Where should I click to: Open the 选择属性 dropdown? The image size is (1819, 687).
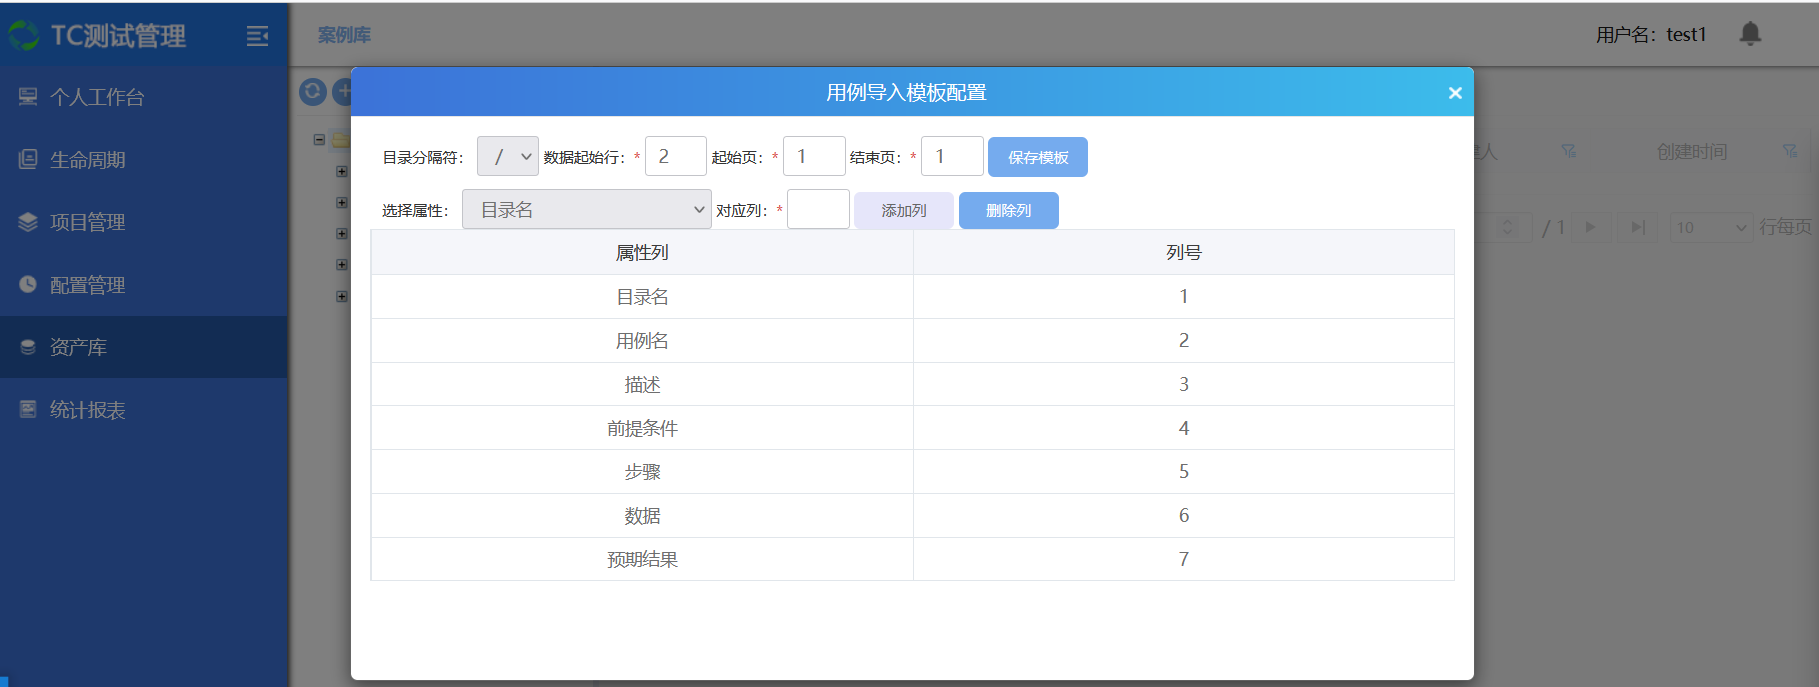point(586,210)
